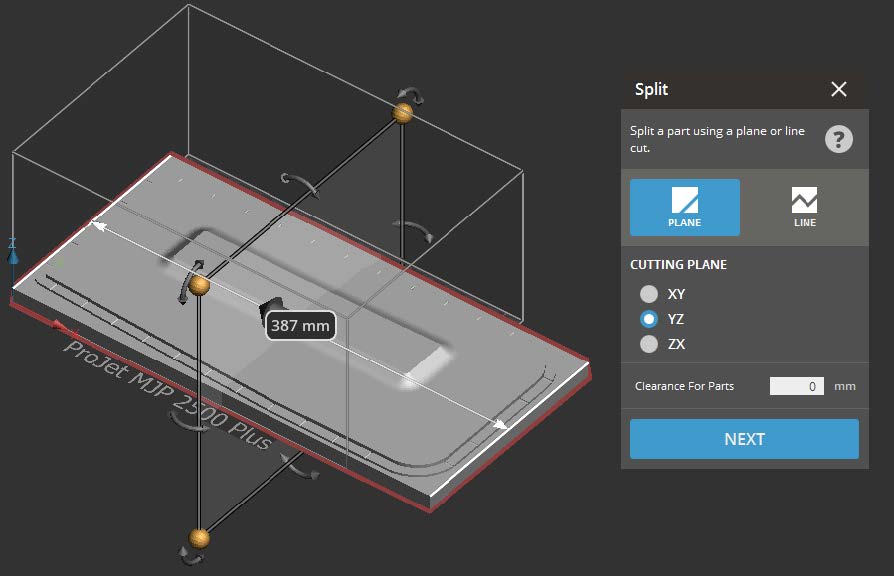This screenshot has height=576, width=894.
Task: Select the ZX cutting plane option
Action: click(x=649, y=344)
